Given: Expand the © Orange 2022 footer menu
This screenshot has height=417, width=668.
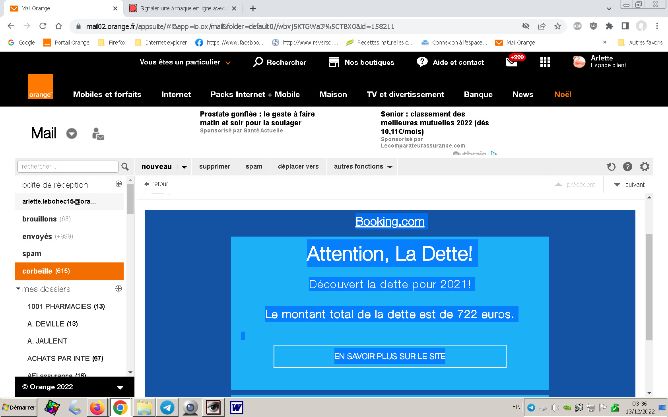Looking at the screenshot, I should coord(120,387).
